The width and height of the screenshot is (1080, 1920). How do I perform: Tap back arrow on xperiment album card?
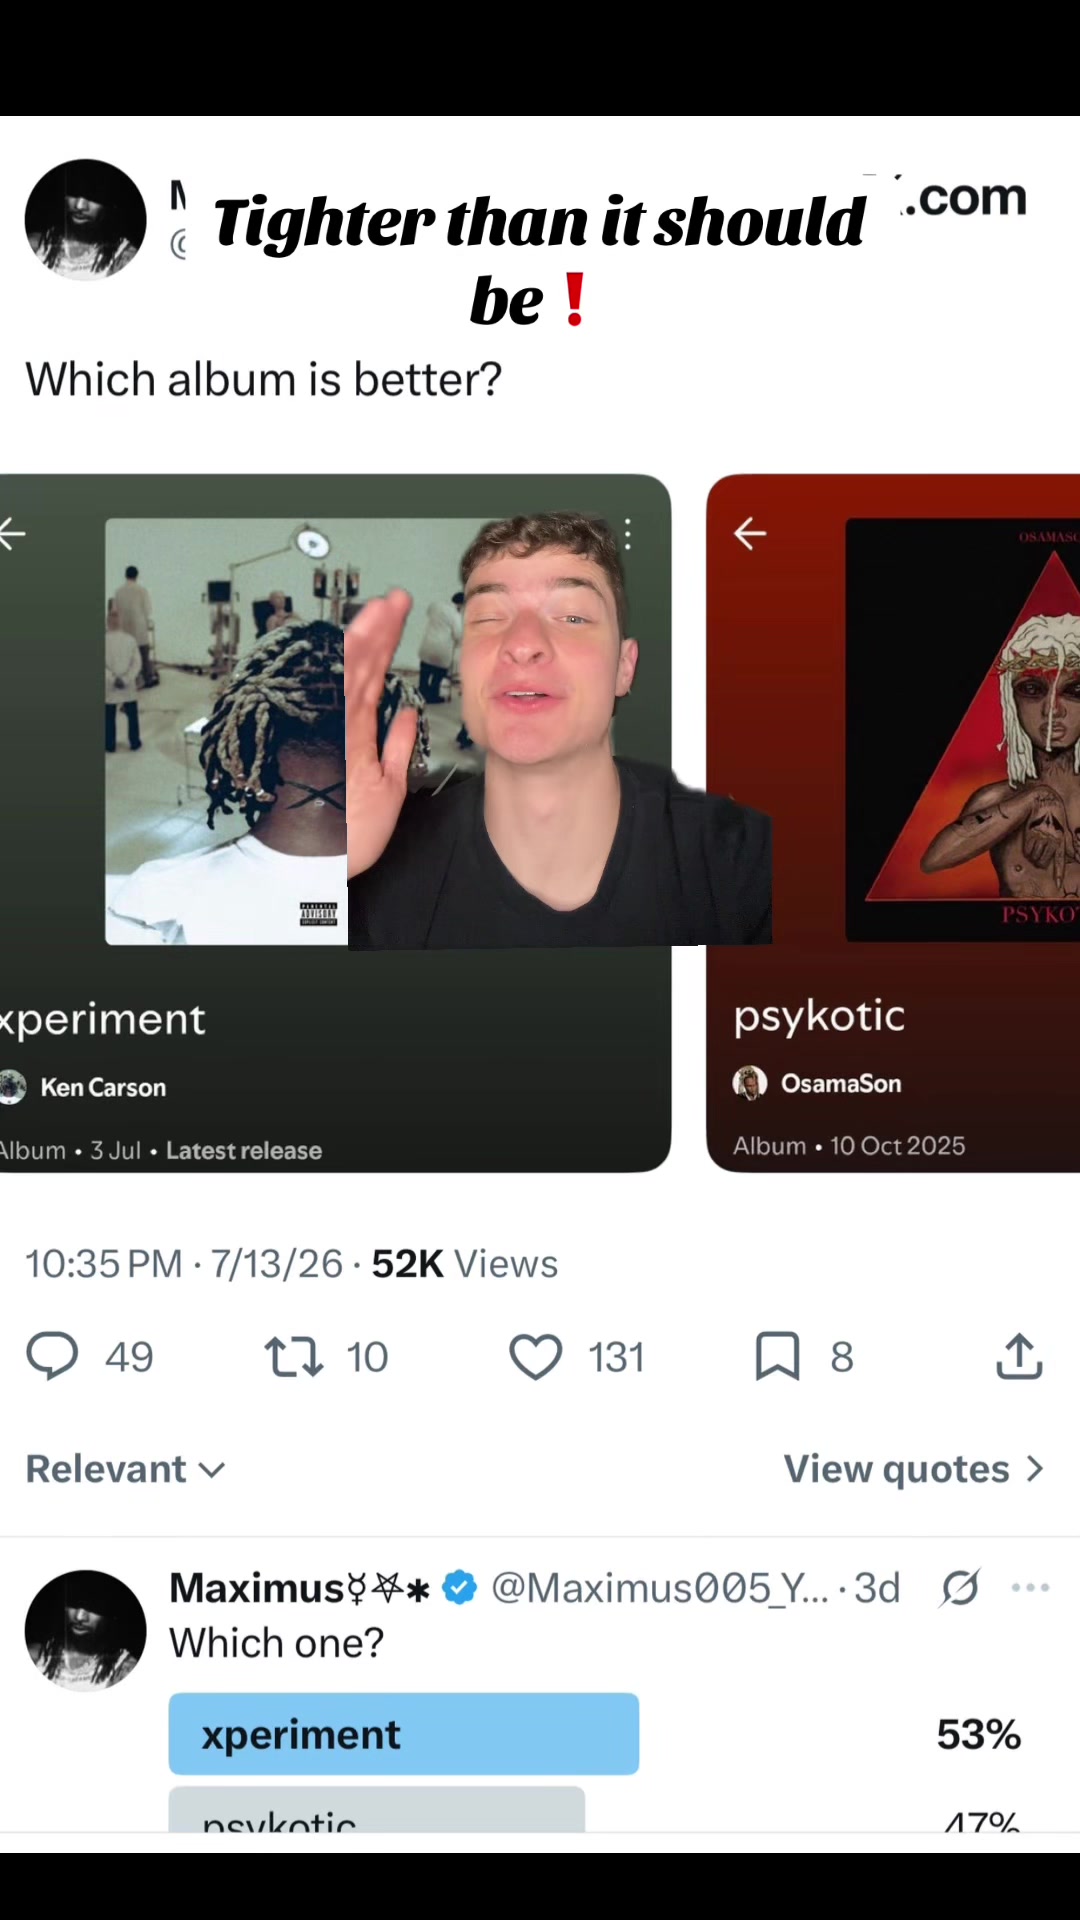point(12,534)
